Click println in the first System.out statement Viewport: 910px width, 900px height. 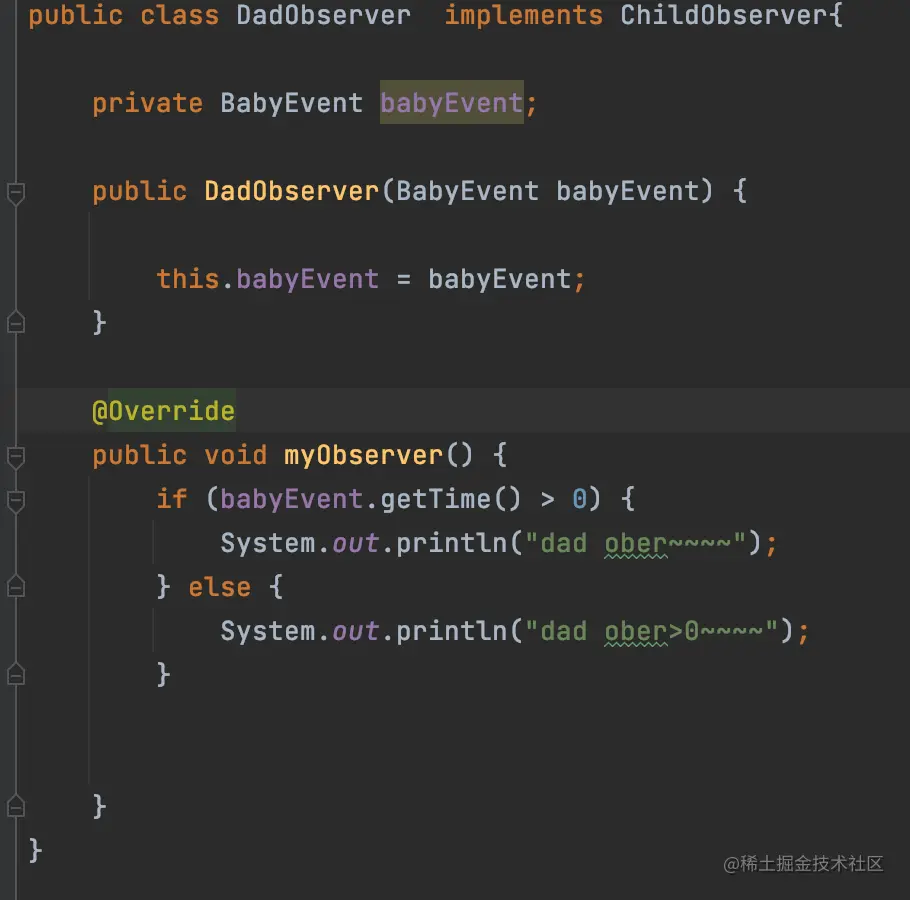pos(452,543)
